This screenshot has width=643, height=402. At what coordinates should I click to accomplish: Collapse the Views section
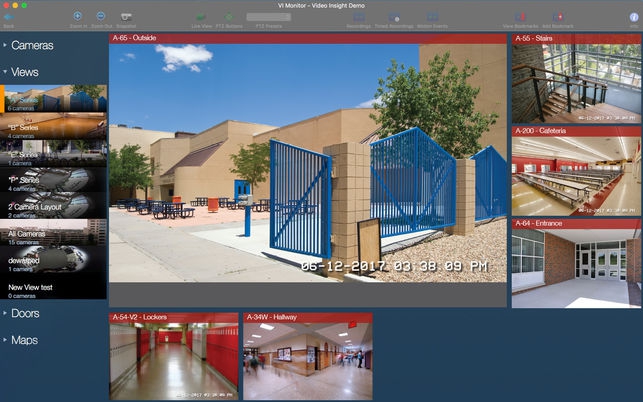pos(5,71)
